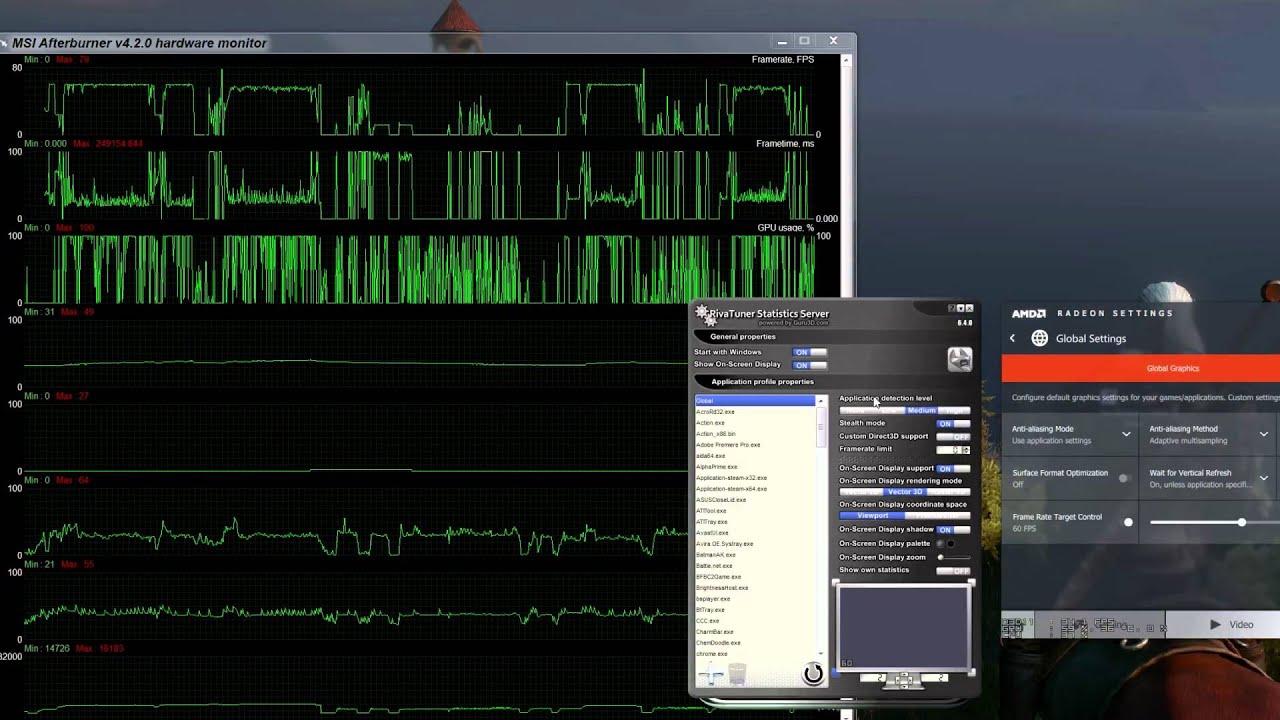Expand the Anti-aliasing Method dropdown
The image size is (1280, 720).
coord(1264,434)
